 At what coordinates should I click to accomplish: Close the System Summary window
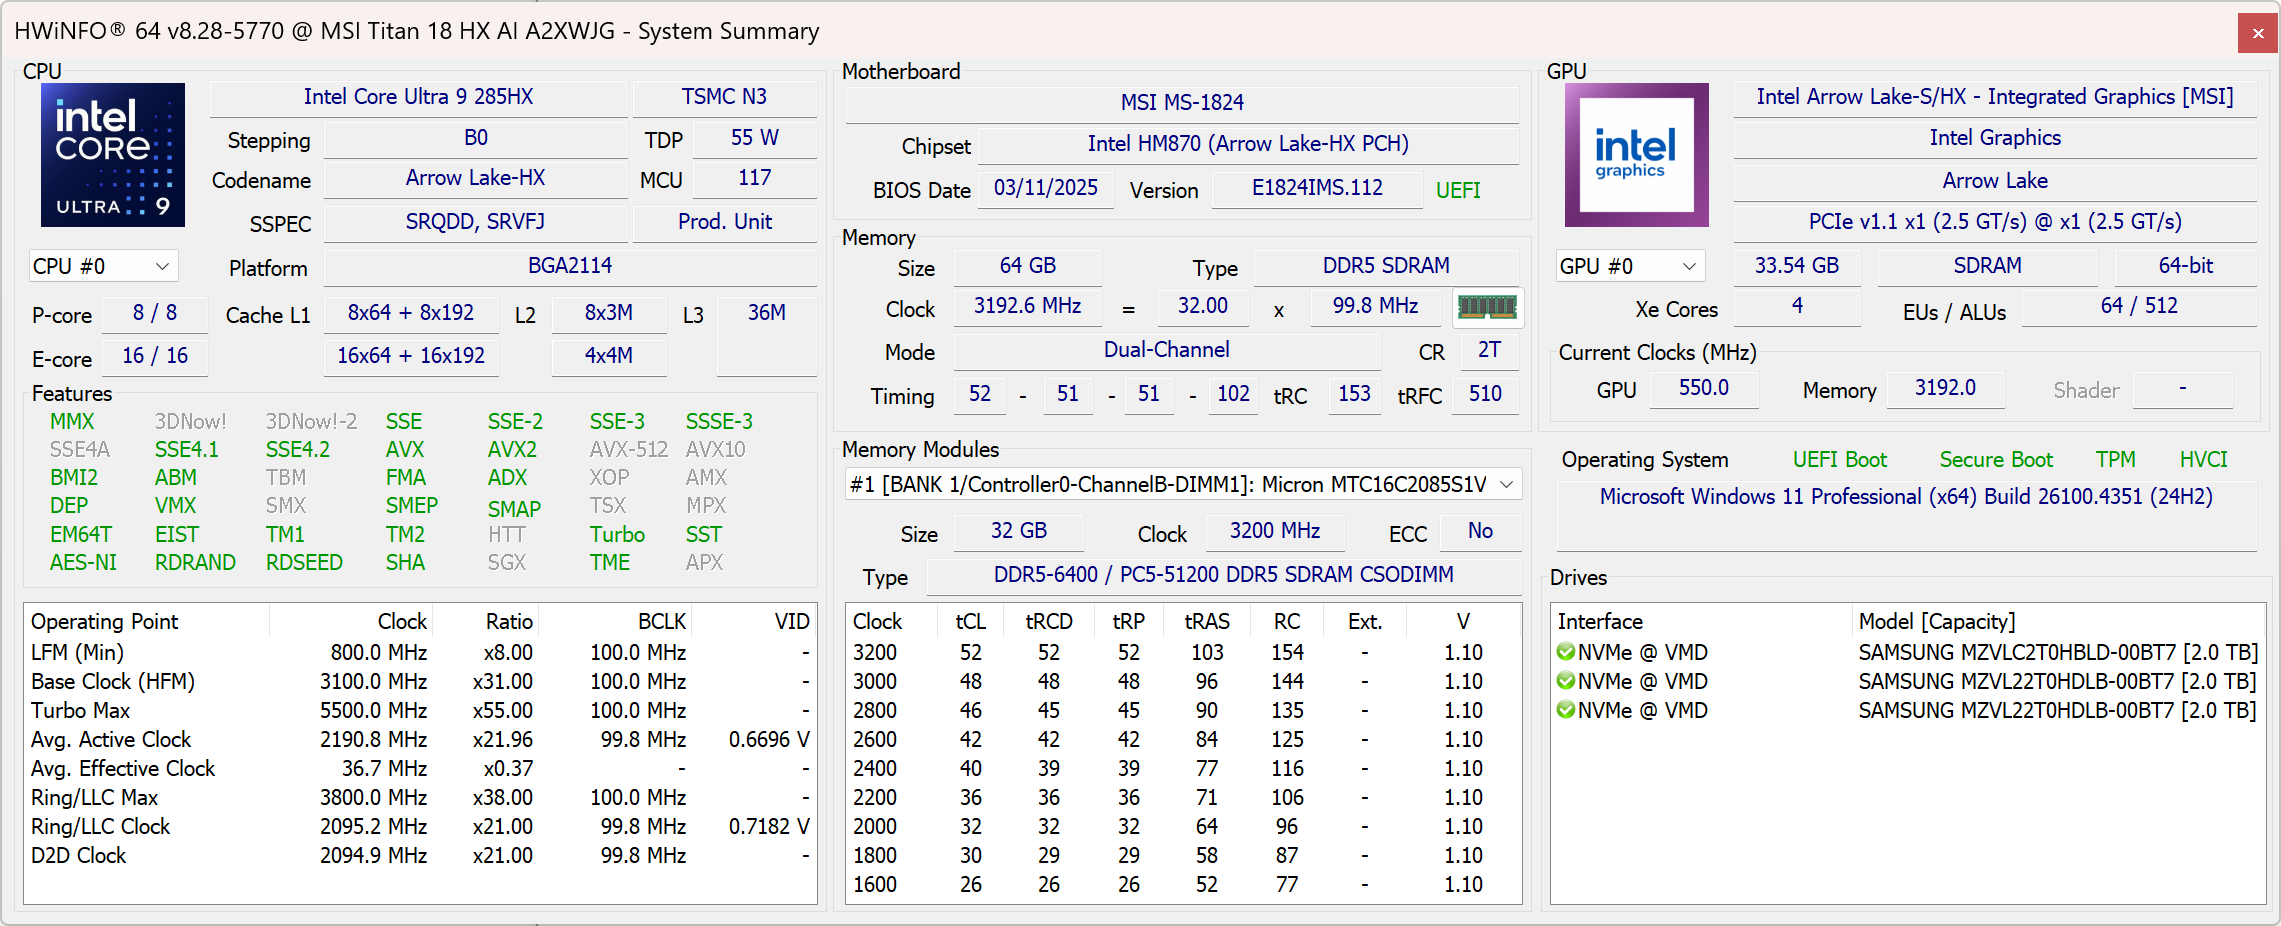click(x=2257, y=33)
